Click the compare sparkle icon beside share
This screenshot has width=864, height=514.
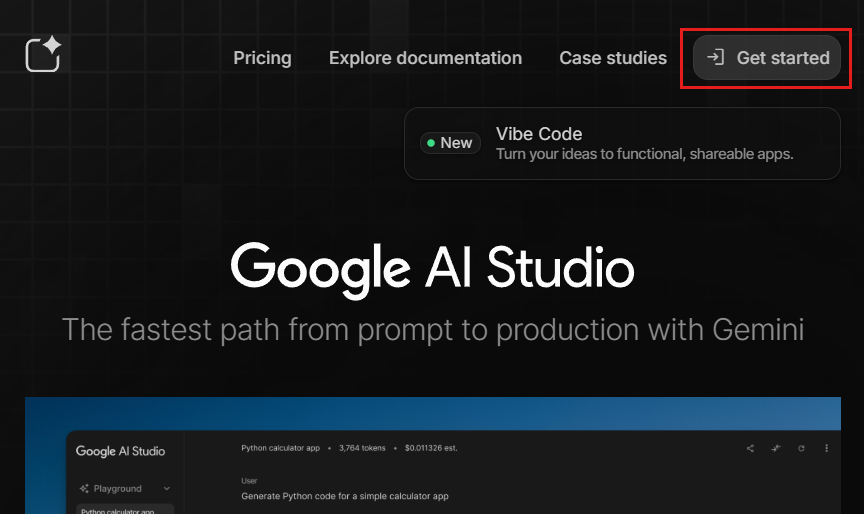(x=776, y=448)
